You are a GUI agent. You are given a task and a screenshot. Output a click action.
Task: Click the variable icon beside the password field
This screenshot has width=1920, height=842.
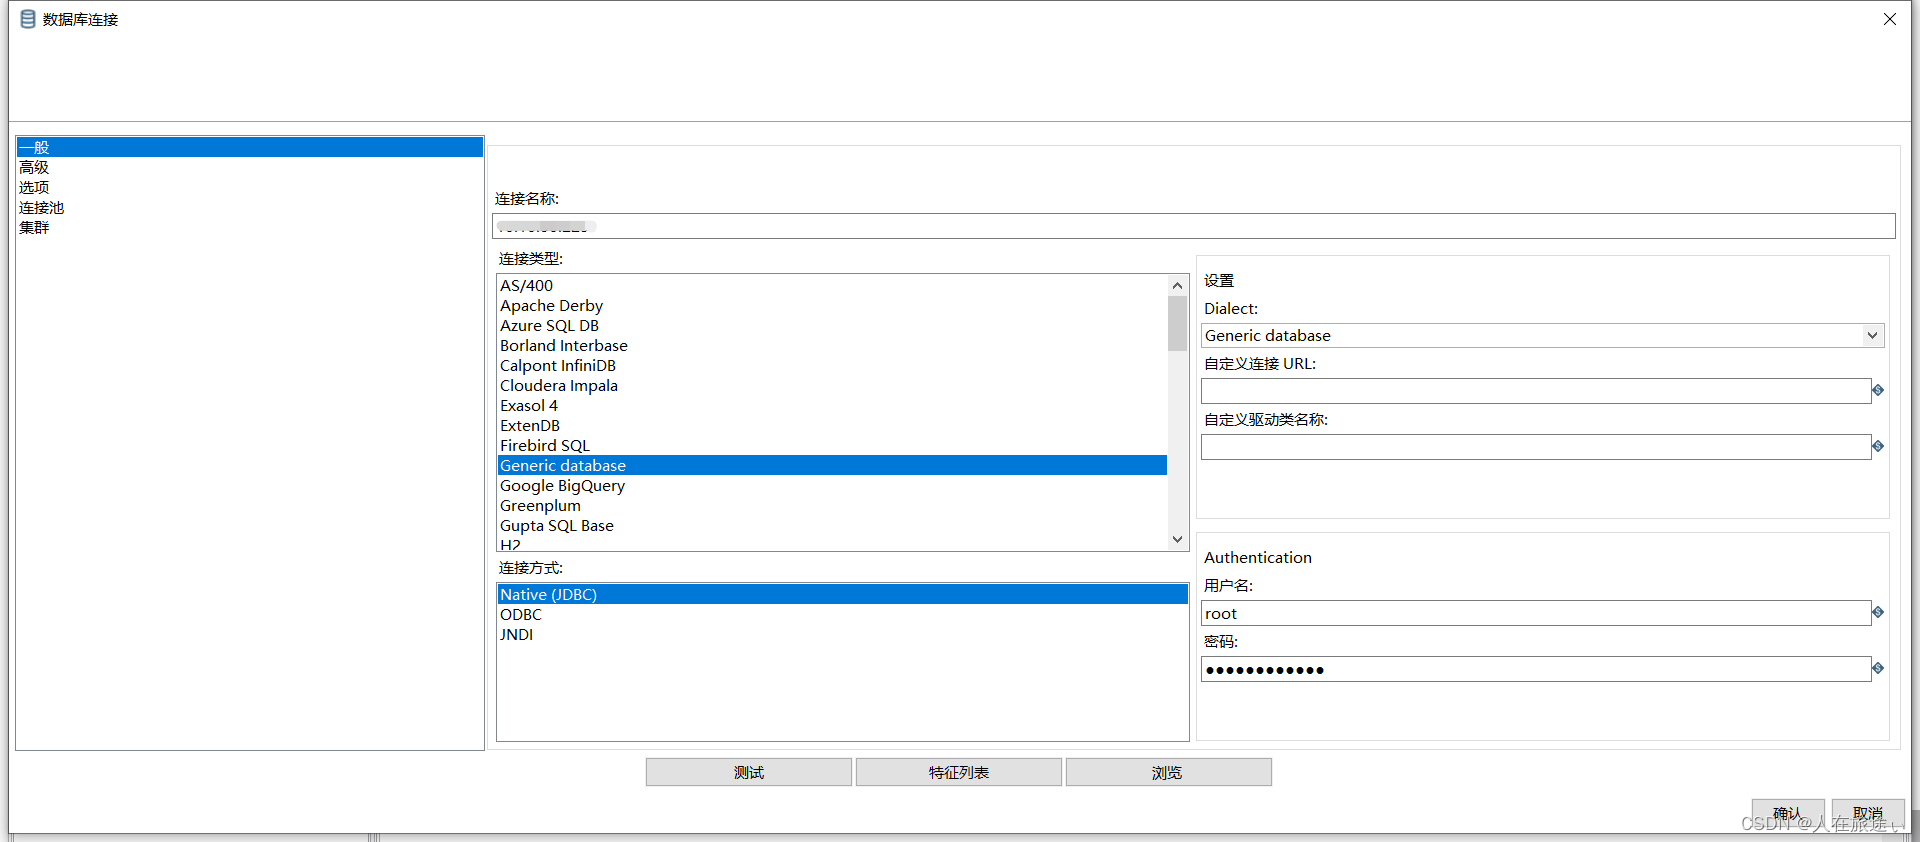1878,668
